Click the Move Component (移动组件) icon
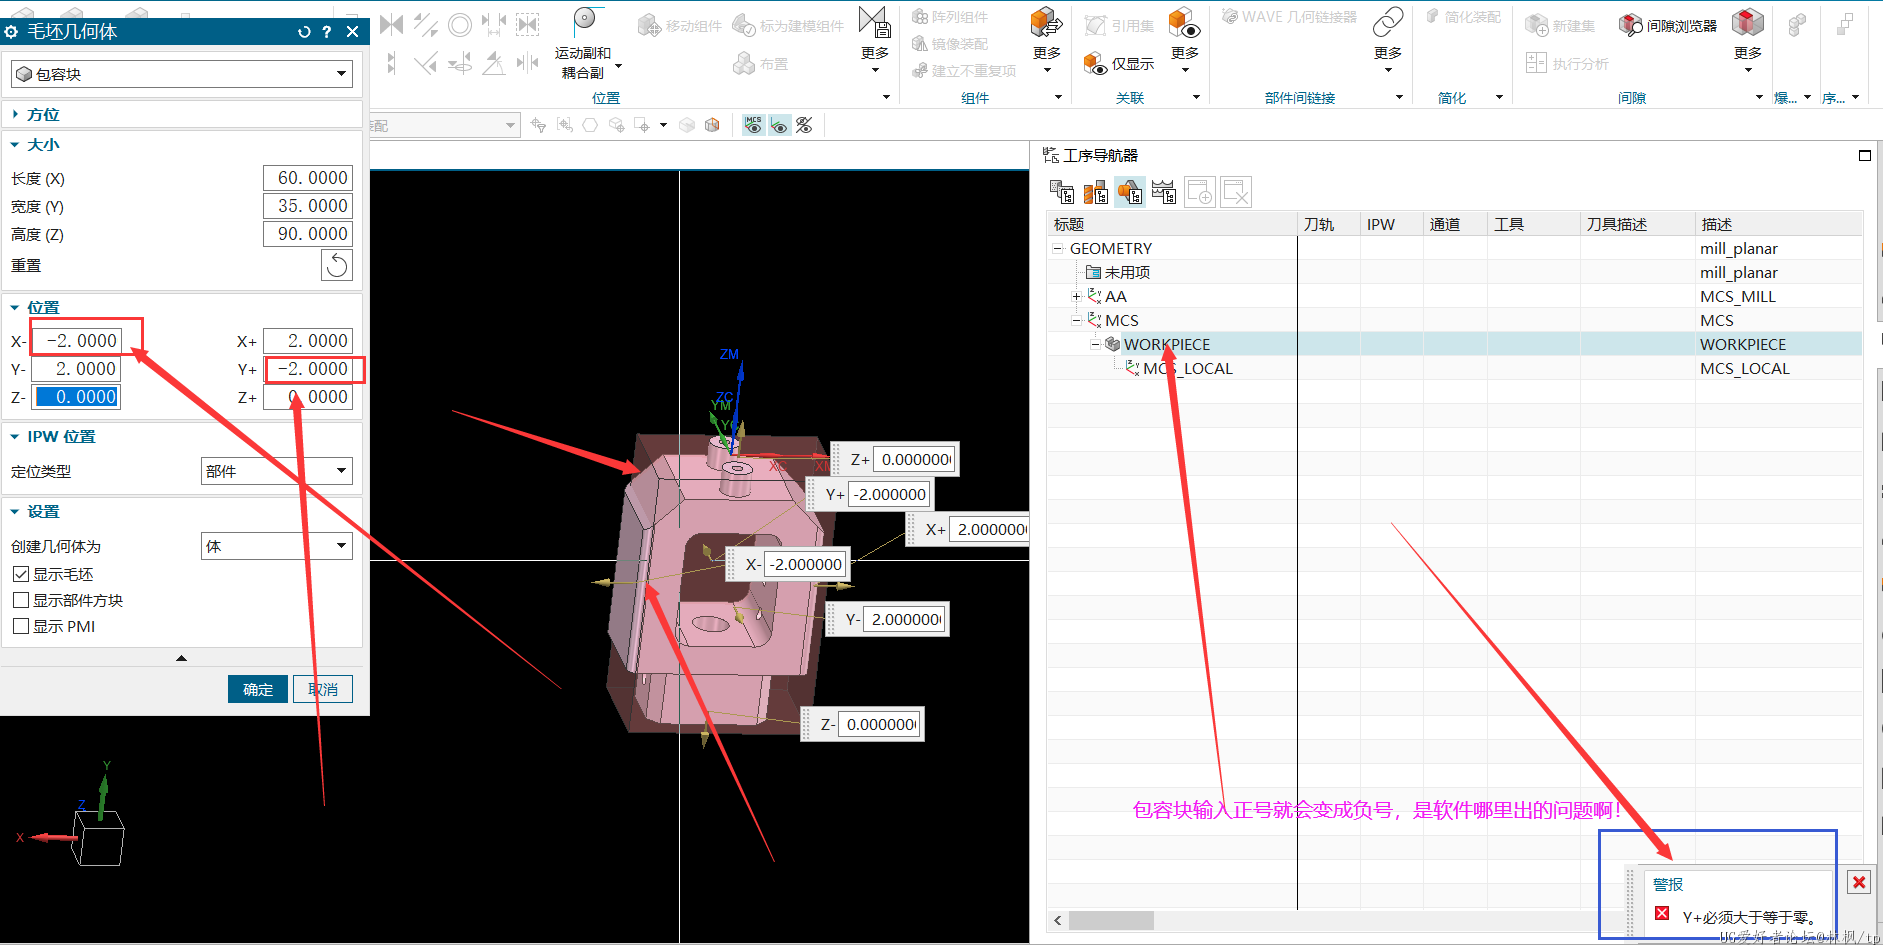 [649, 25]
